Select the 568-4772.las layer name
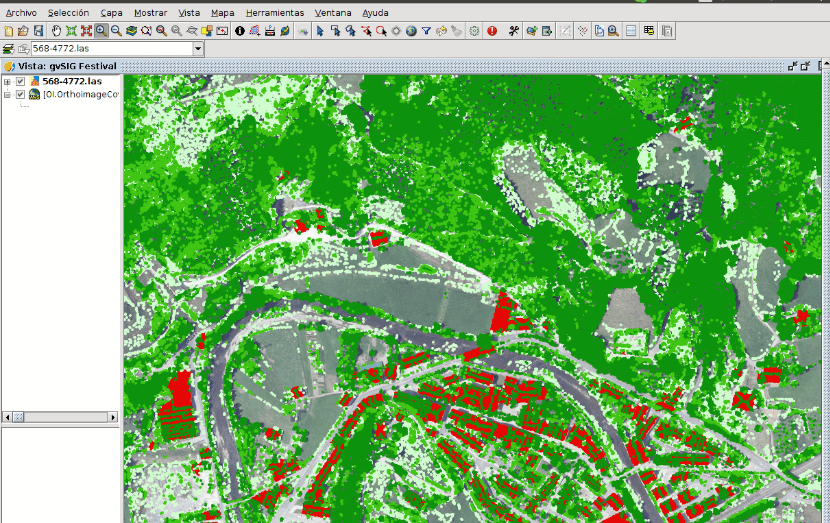Image resolution: width=830 pixels, height=523 pixels. tap(72, 81)
